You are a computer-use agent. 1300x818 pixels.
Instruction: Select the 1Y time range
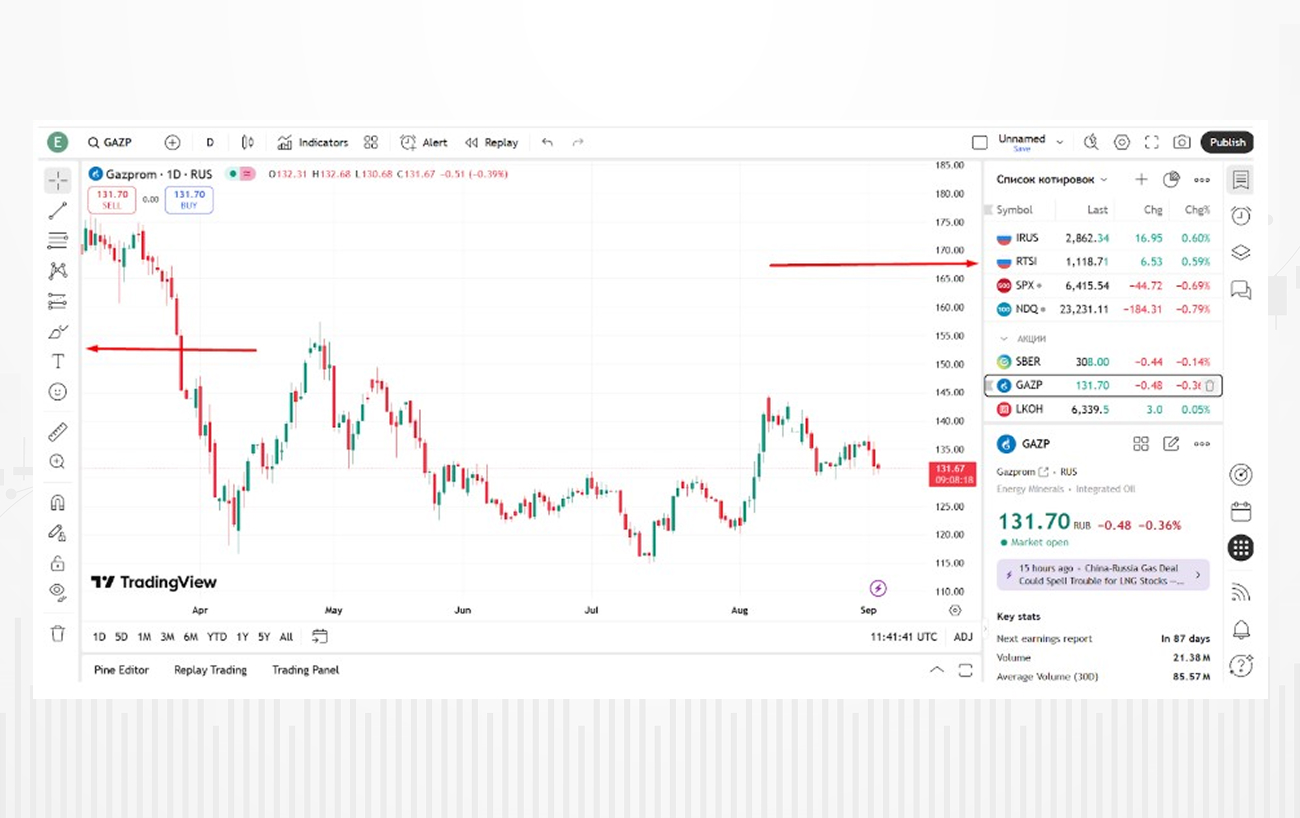(x=242, y=637)
